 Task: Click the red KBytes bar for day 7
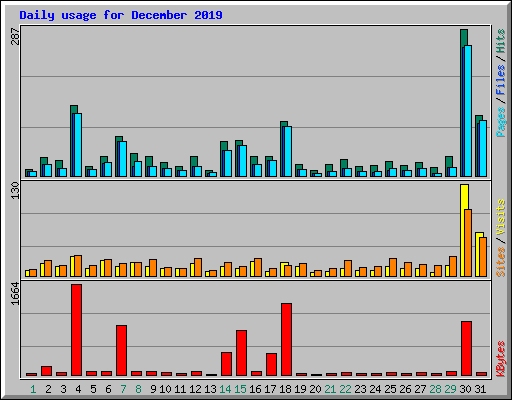coord(121,351)
